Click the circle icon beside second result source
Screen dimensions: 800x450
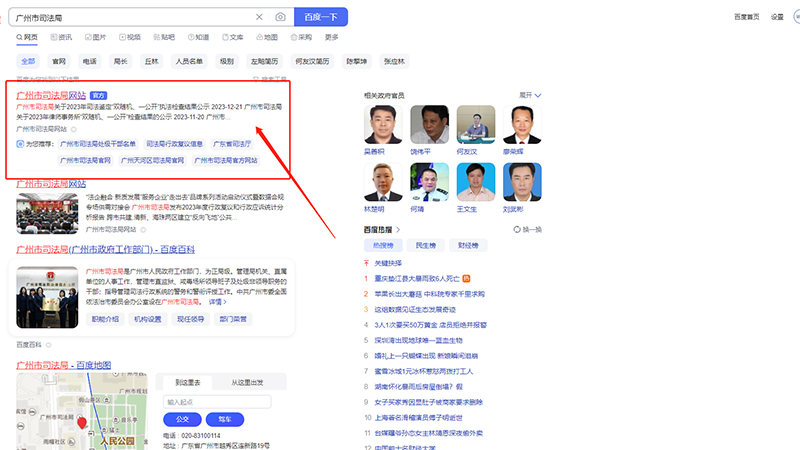point(143,230)
